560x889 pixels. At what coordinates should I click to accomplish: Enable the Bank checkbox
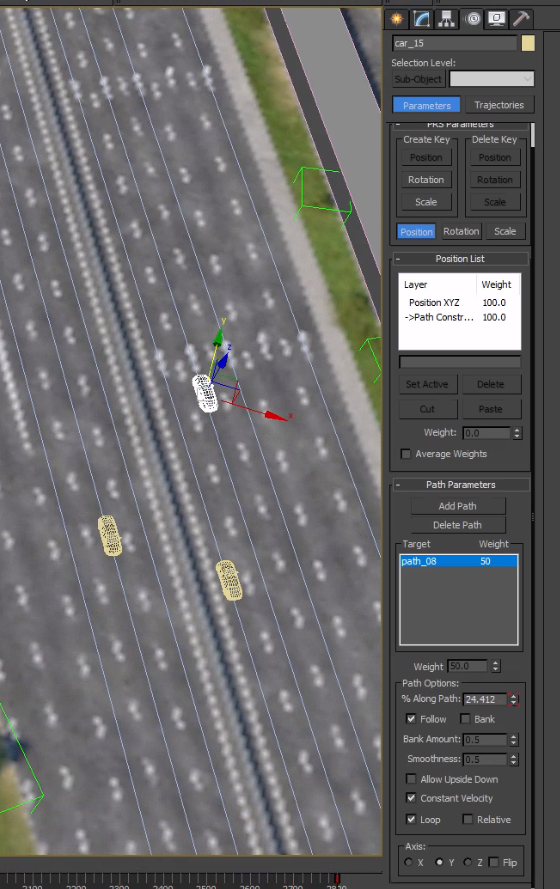click(x=465, y=719)
